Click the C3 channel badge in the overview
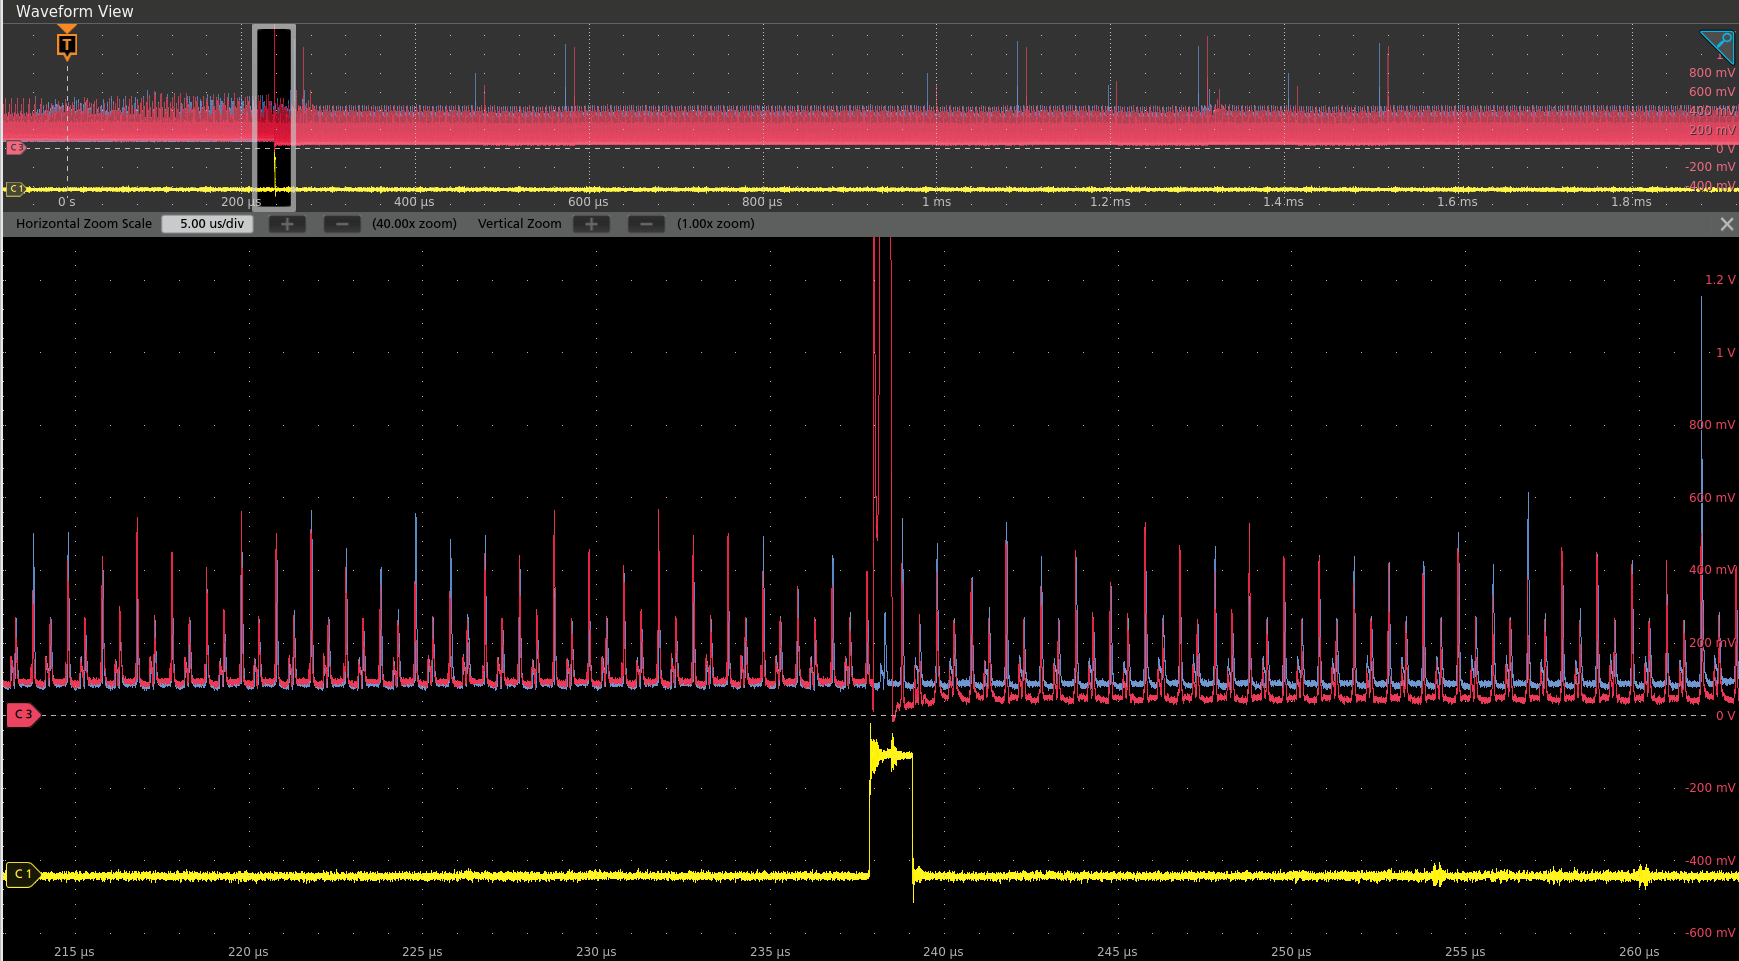Image resolution: width=1739 pixels, height=961 pixels. [x=15, y=147]
